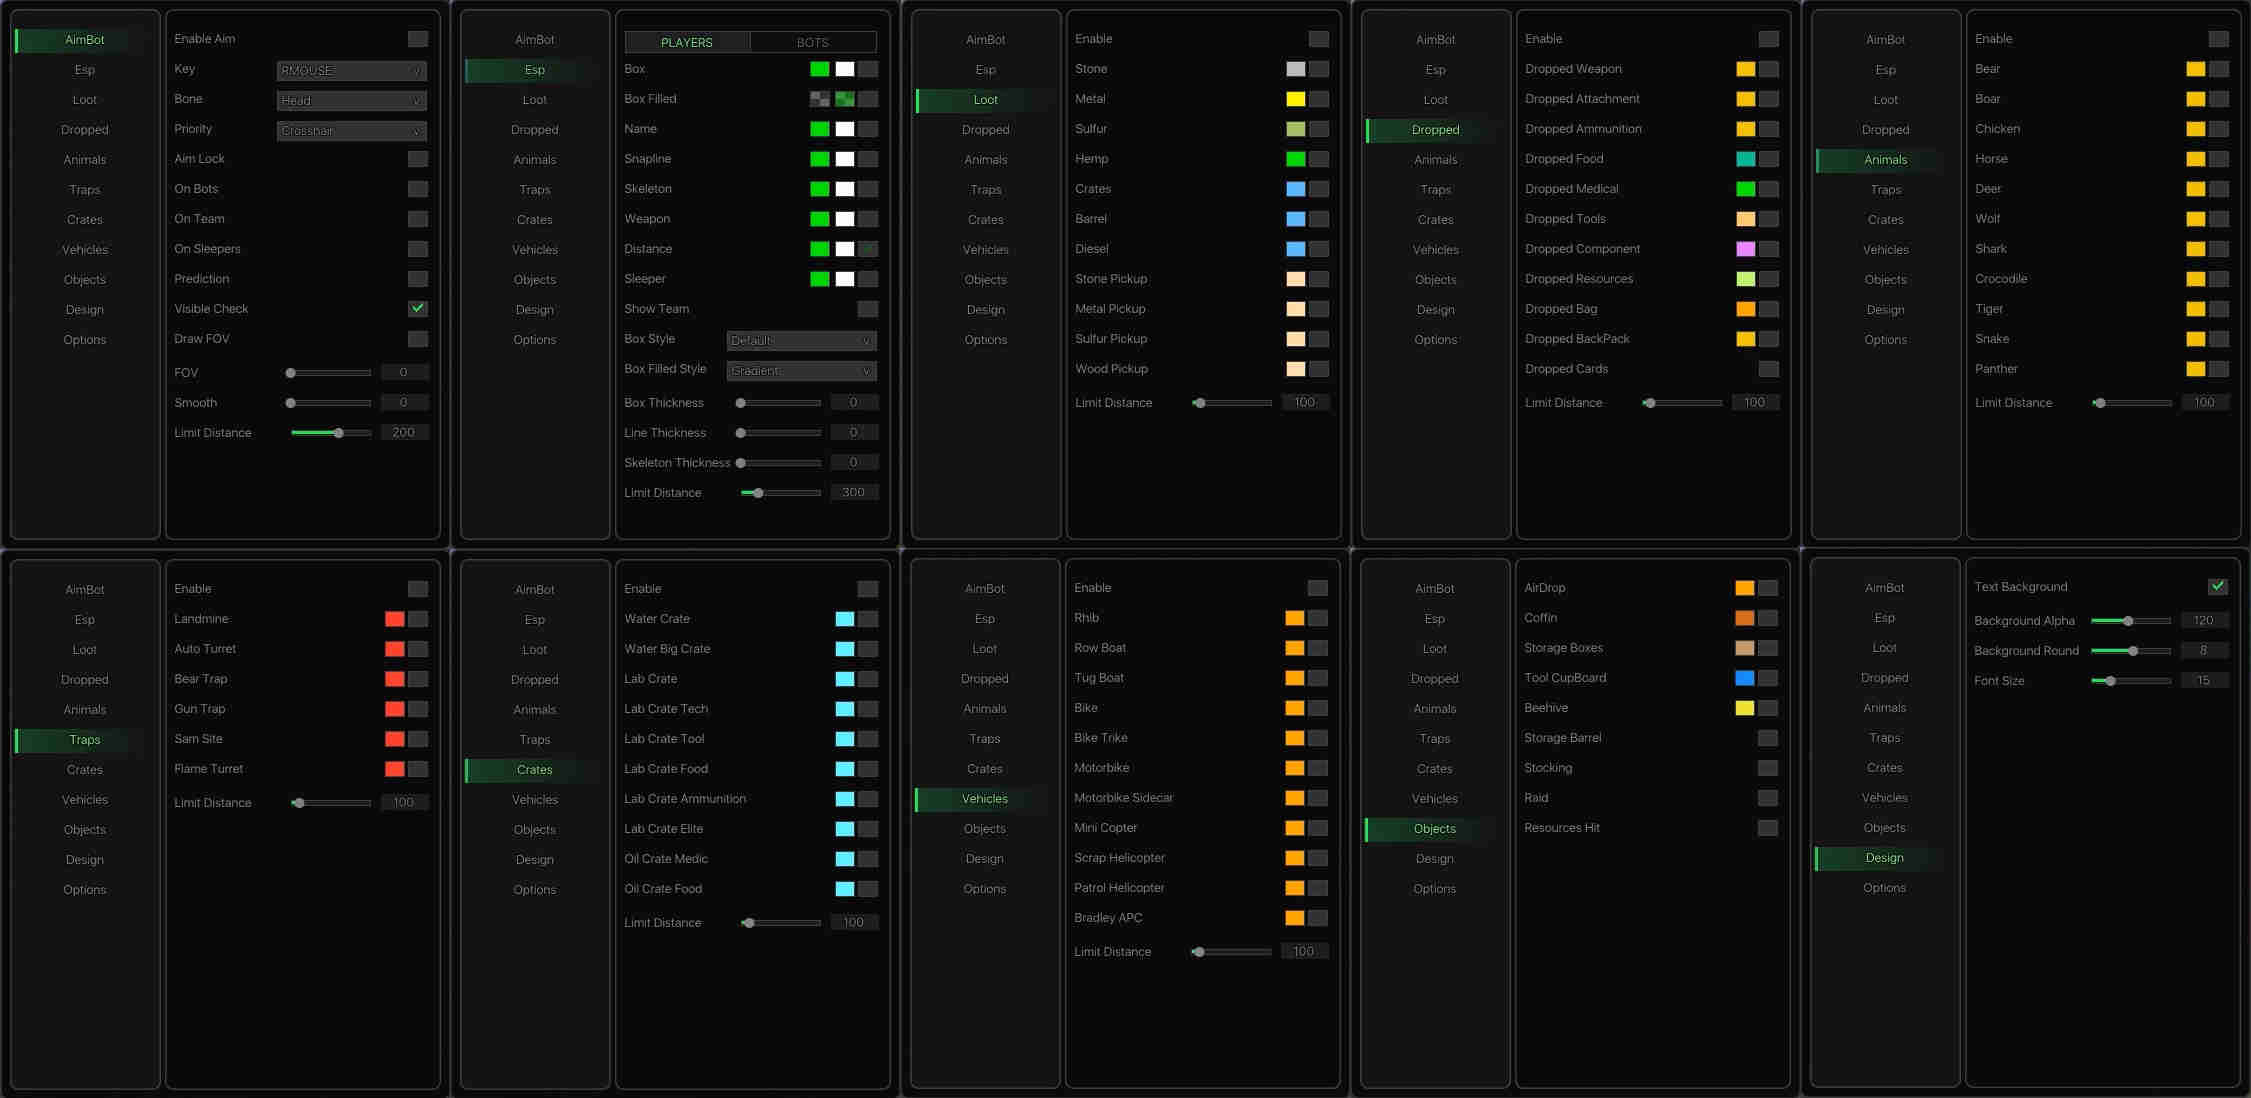Uncheck the Text Background checkbox
This screenshot has width=2251, height=1098.
pos(2218,587)
